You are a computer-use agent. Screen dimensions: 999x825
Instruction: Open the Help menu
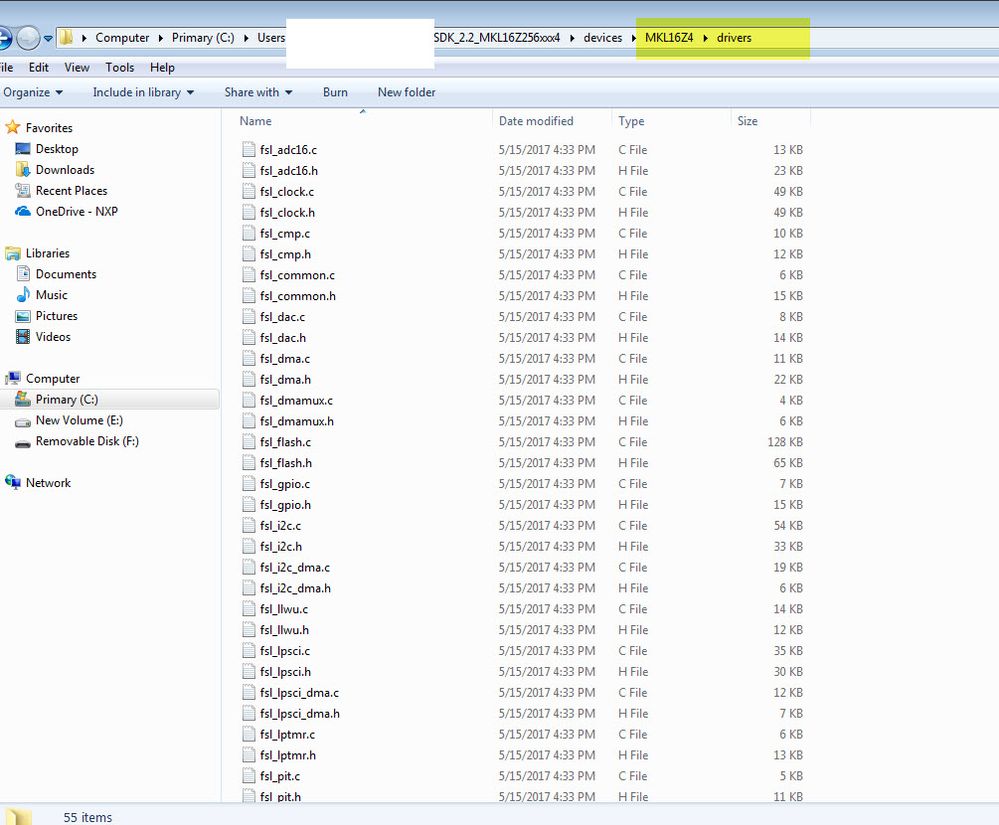pos(162,68)
